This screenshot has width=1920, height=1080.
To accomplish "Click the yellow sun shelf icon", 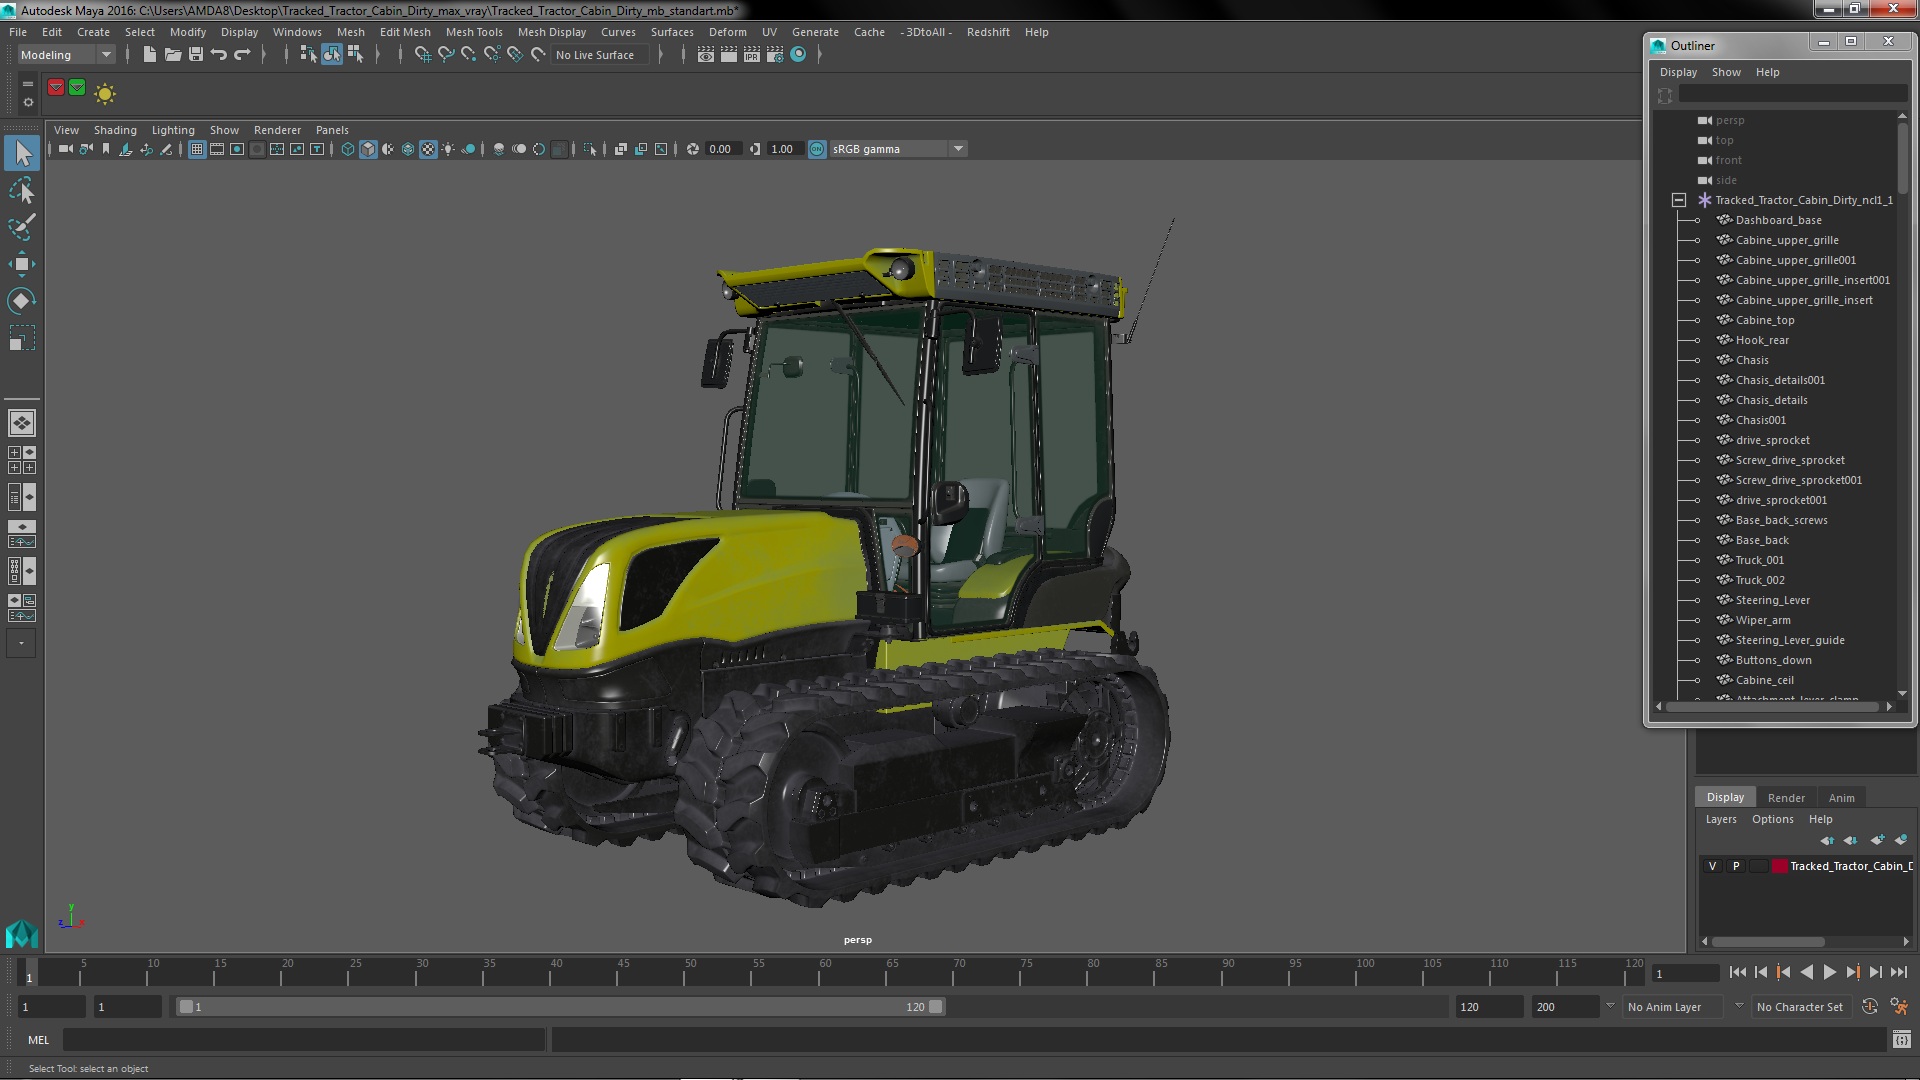I will click(x=105, y=93).
